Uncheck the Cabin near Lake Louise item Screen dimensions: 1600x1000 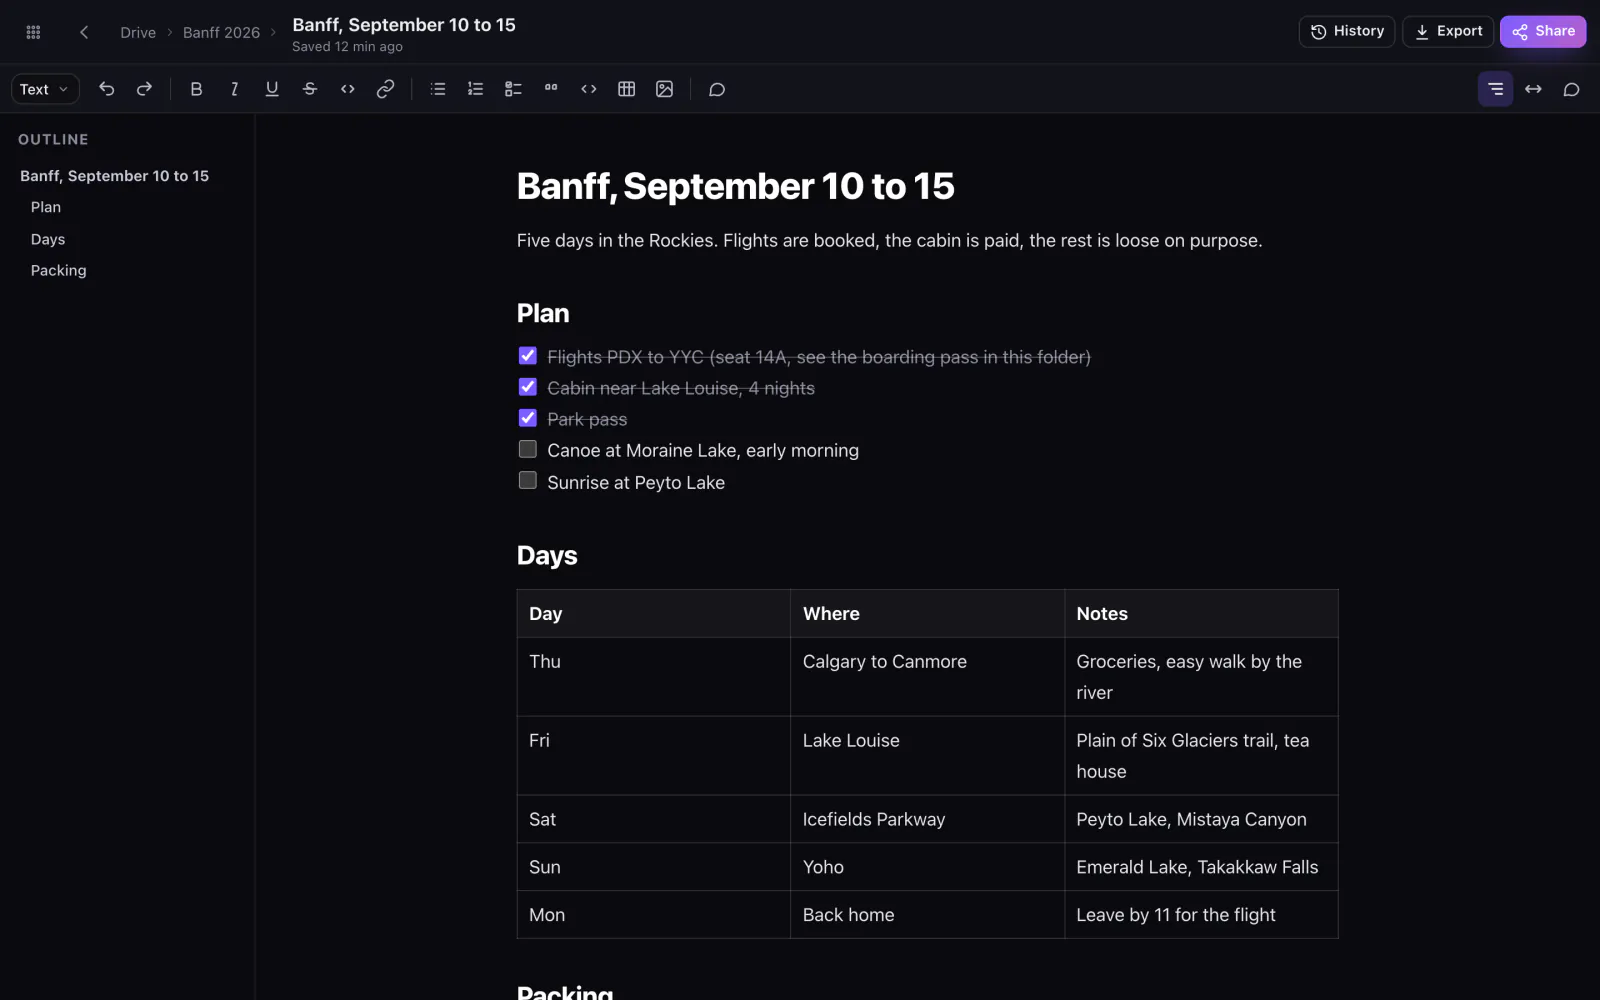coord(528,387)
